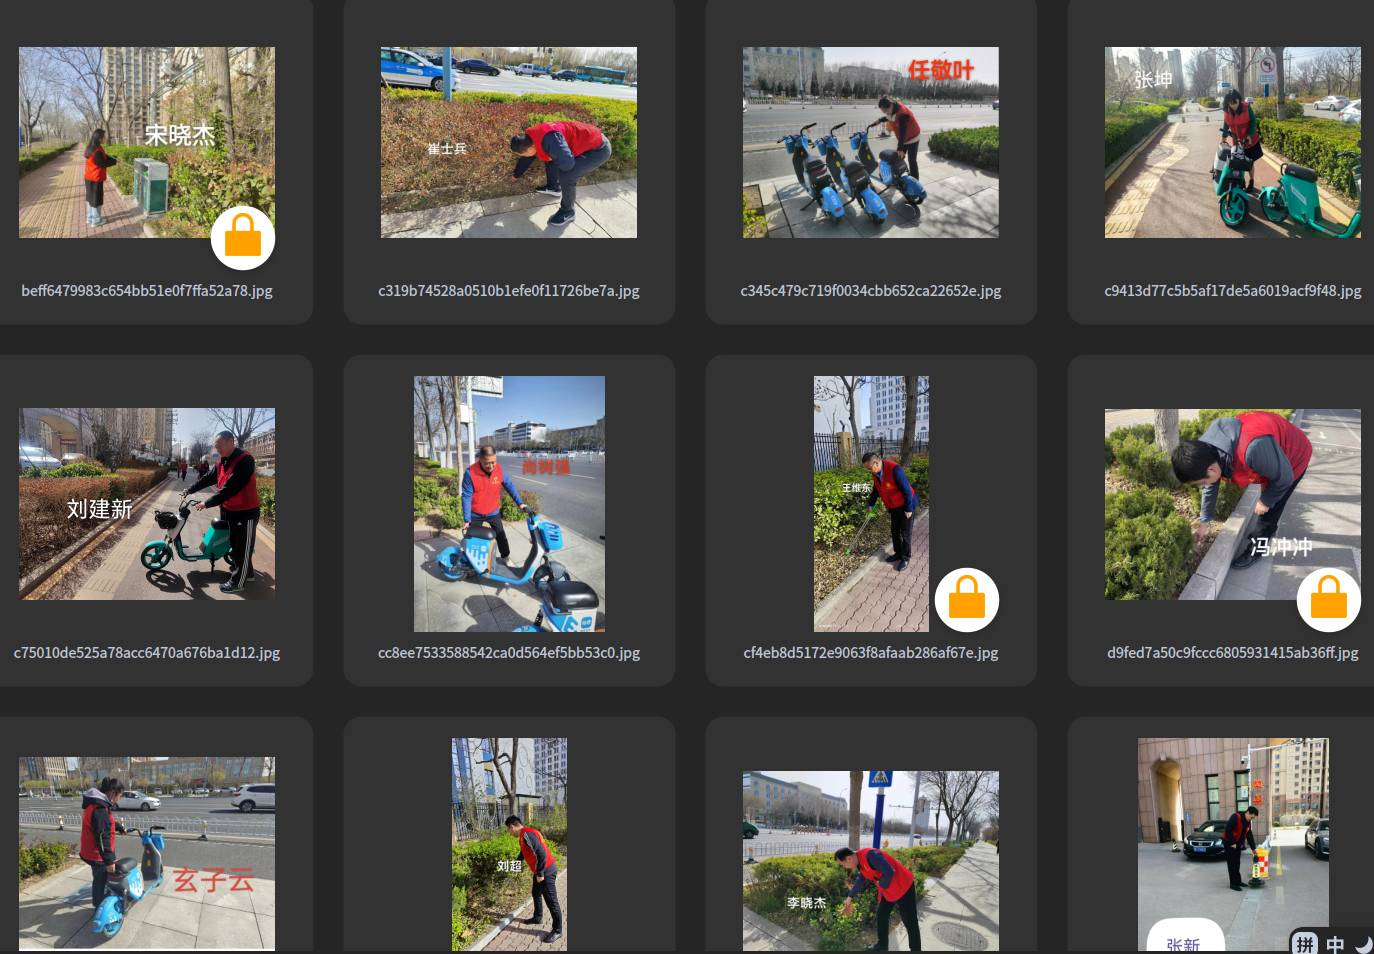The width and height of the screenshot is (1374, 954).
Task: Open the 刘超 photo thumbnail
Action: pos(509,844)
